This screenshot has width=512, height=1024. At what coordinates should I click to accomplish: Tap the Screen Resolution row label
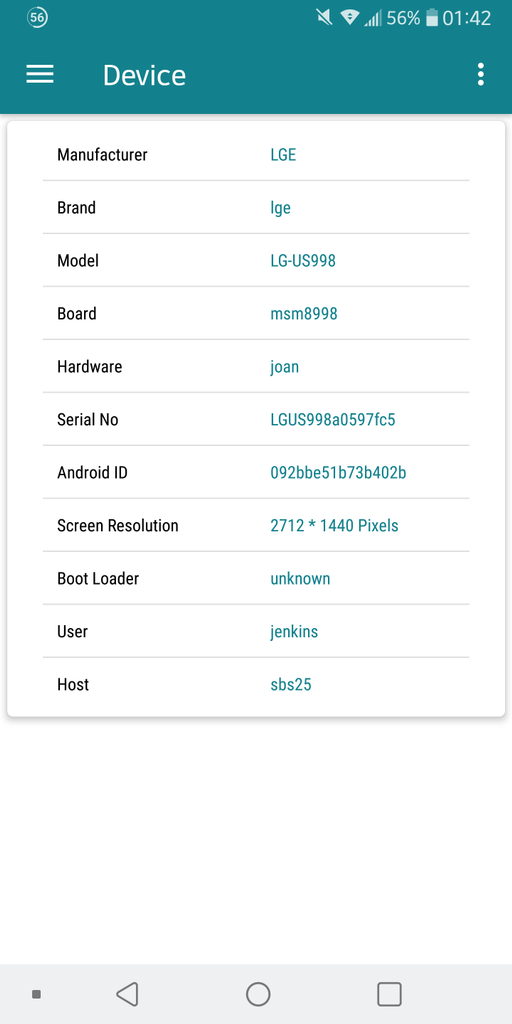[118, 525]
